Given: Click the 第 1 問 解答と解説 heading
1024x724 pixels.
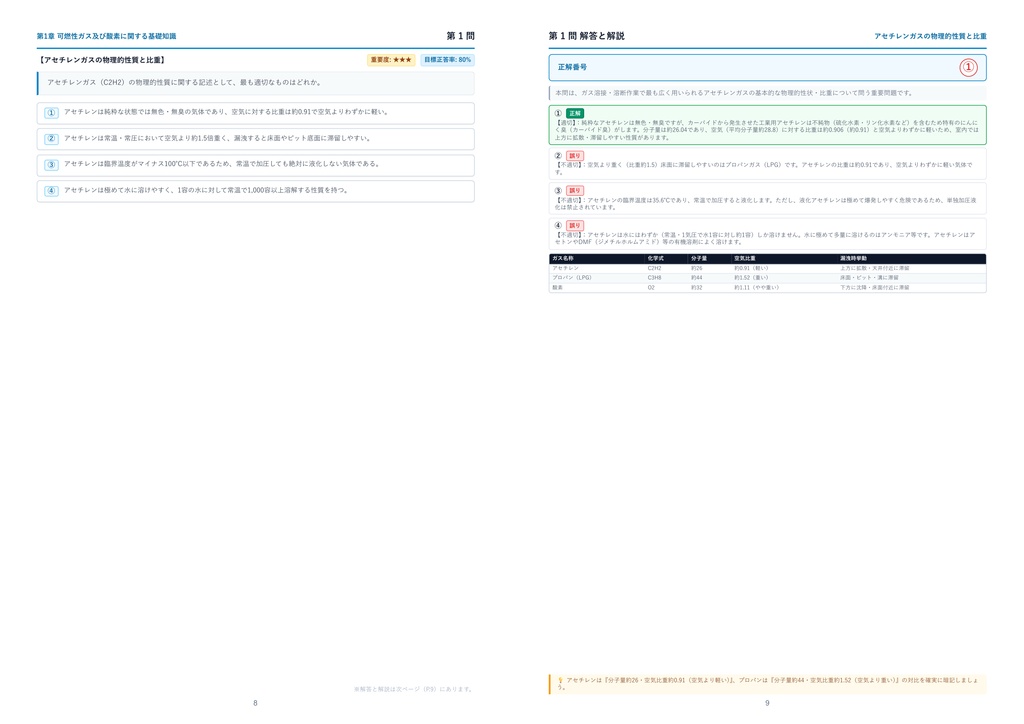Looking at the screenshot, I should click(586, 36).
